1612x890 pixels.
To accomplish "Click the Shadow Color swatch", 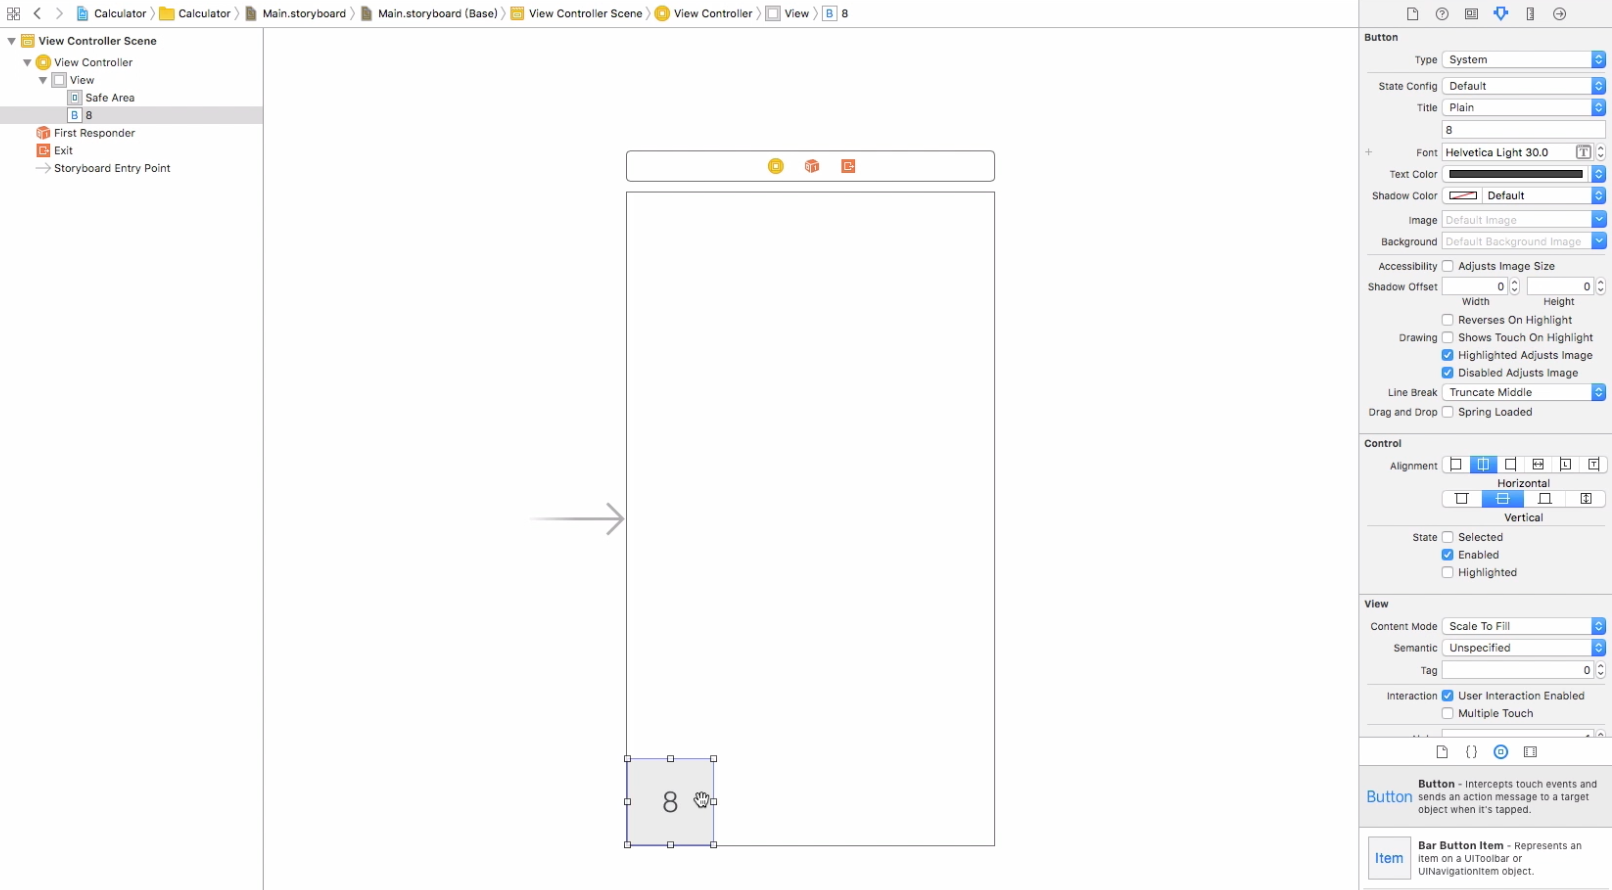I will pos(1462,196).
